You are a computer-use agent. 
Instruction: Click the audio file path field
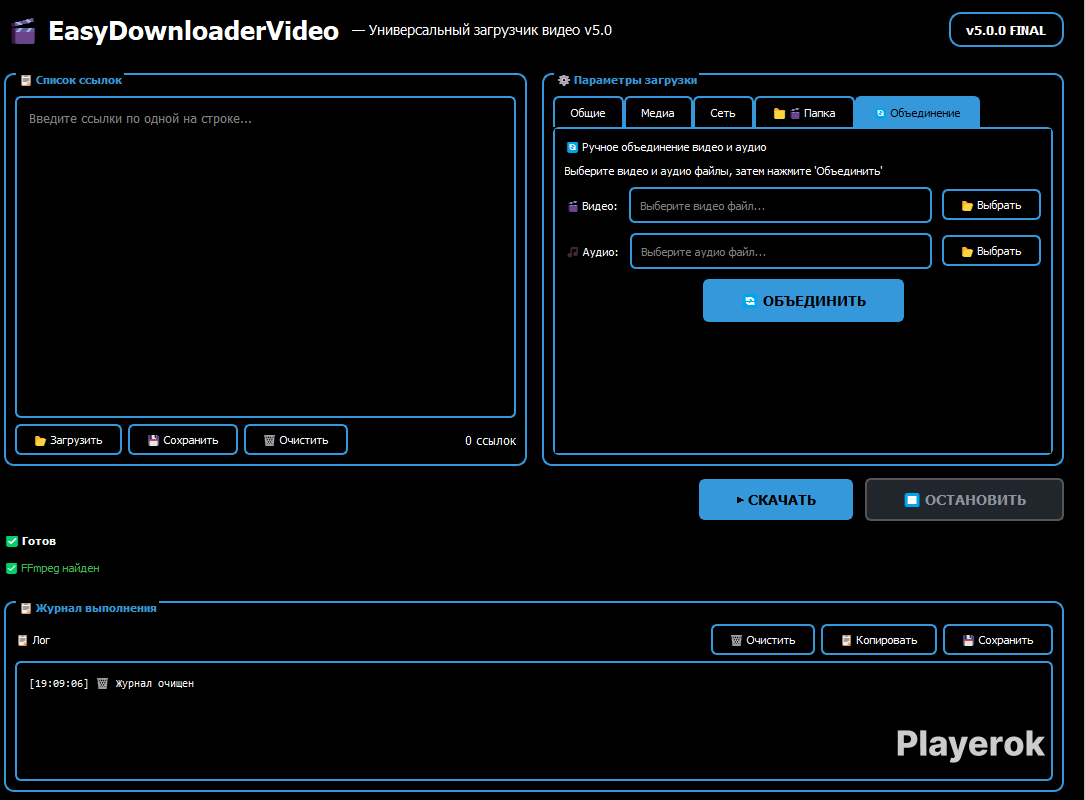point(781,252)
